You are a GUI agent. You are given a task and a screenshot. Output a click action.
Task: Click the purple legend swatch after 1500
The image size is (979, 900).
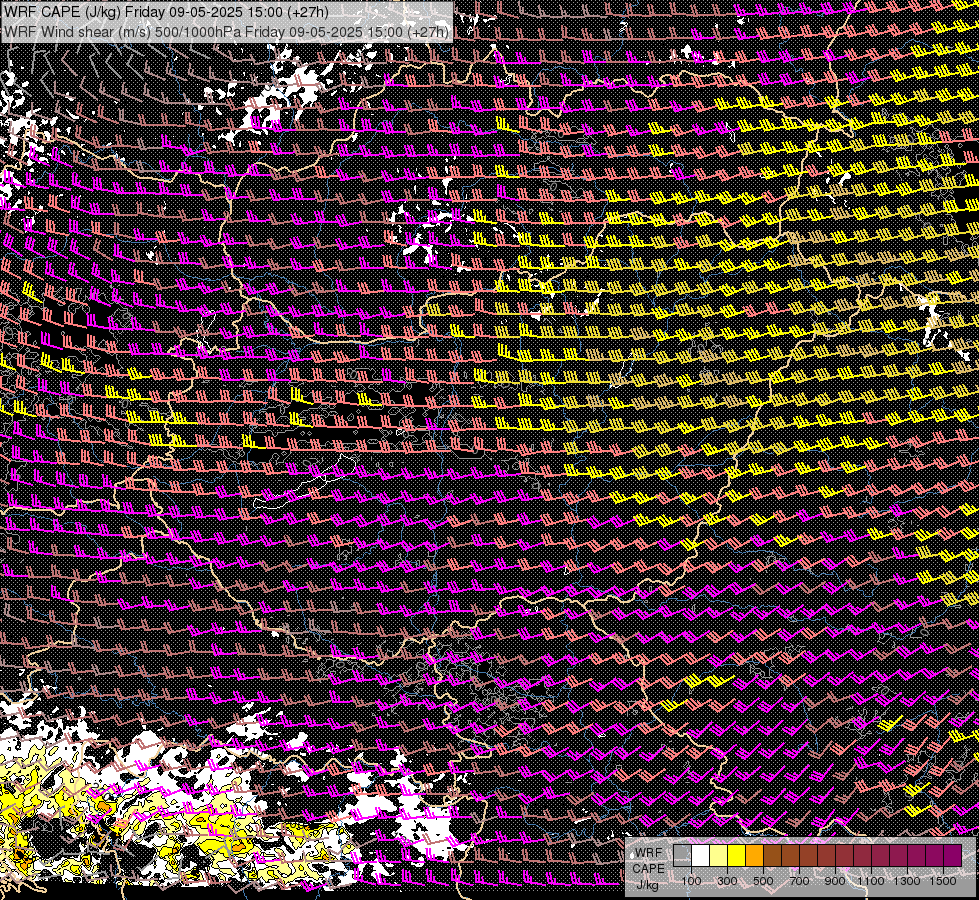(953, 856)
